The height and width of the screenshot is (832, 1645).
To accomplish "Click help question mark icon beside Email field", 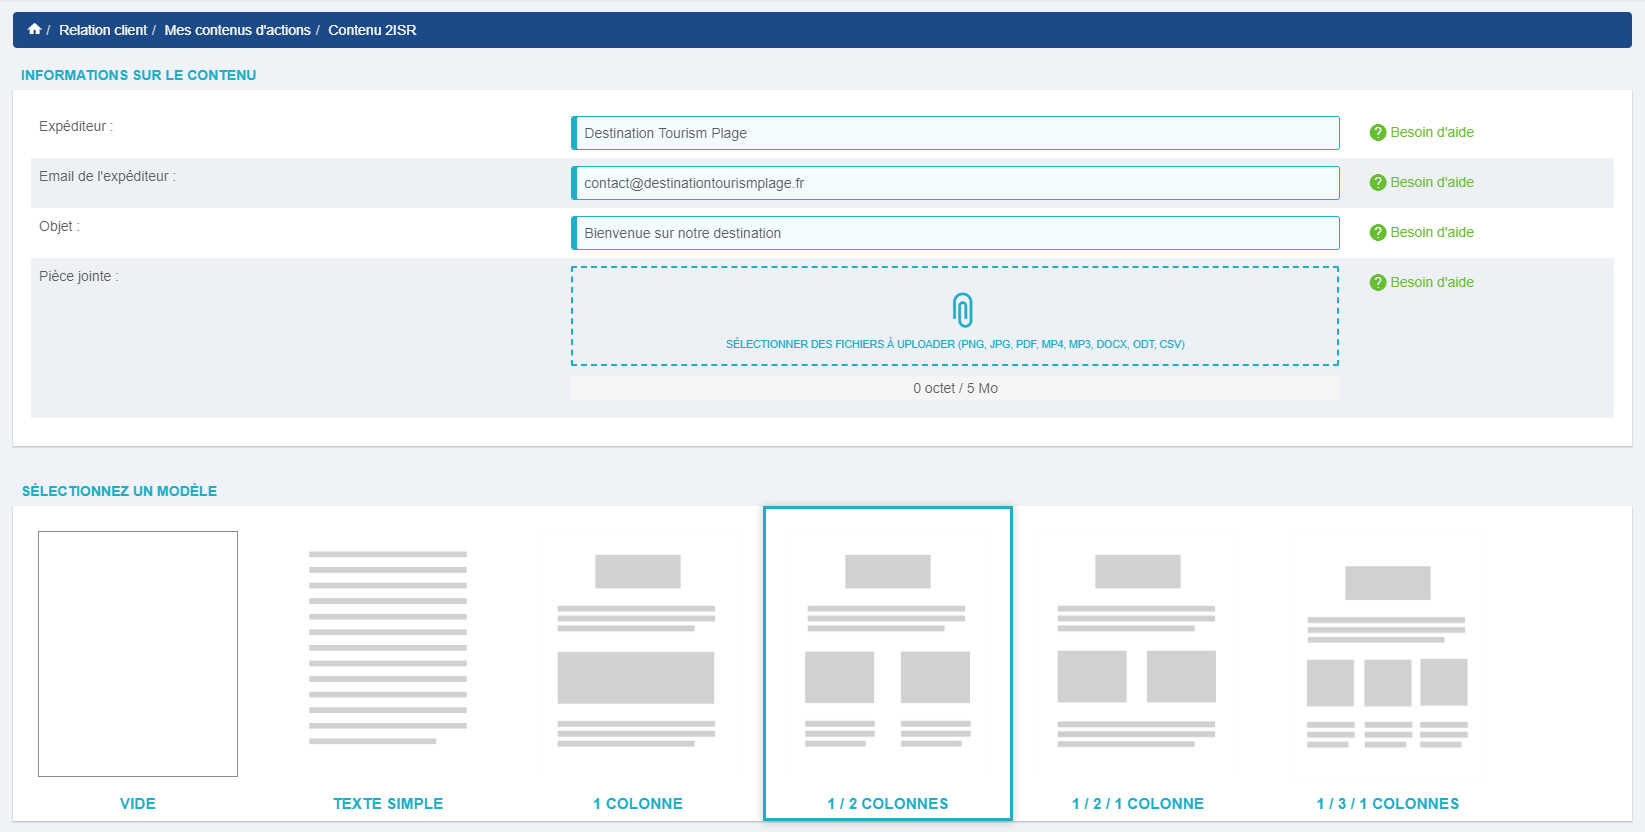I will [1377, 182].
